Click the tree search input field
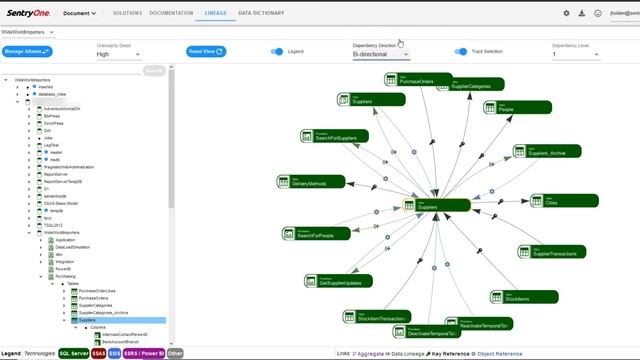This screenshot has width=640, height=360. [71, 71]
